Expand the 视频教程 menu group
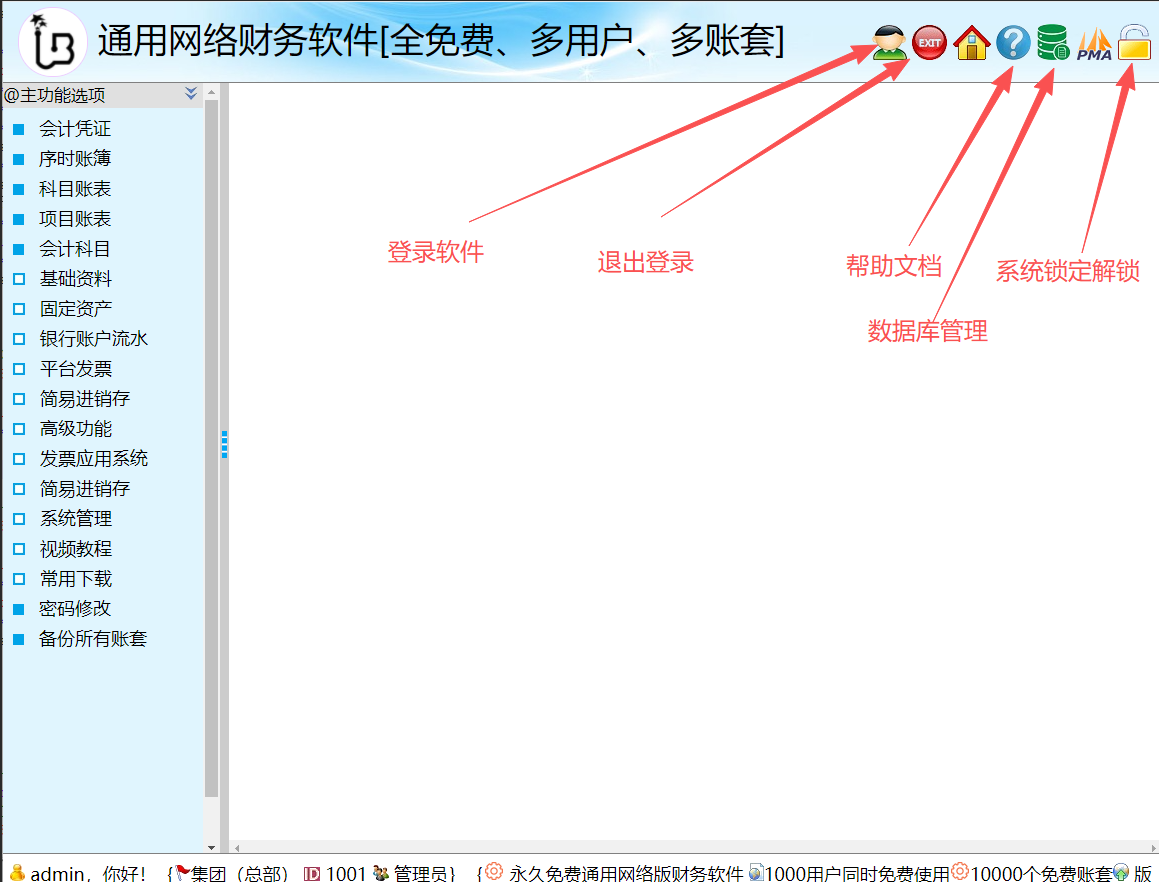The width and height of the screenshot is (1159, 882). tap(75, 549)
